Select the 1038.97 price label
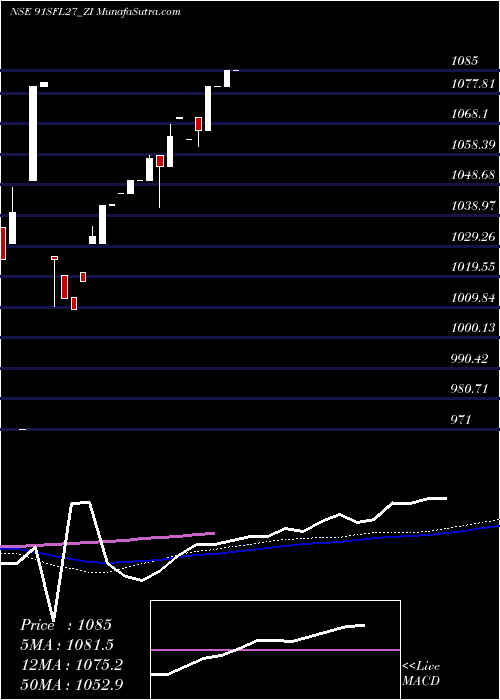The height and width of the screenshot is (700, 500). pos(473,205)
